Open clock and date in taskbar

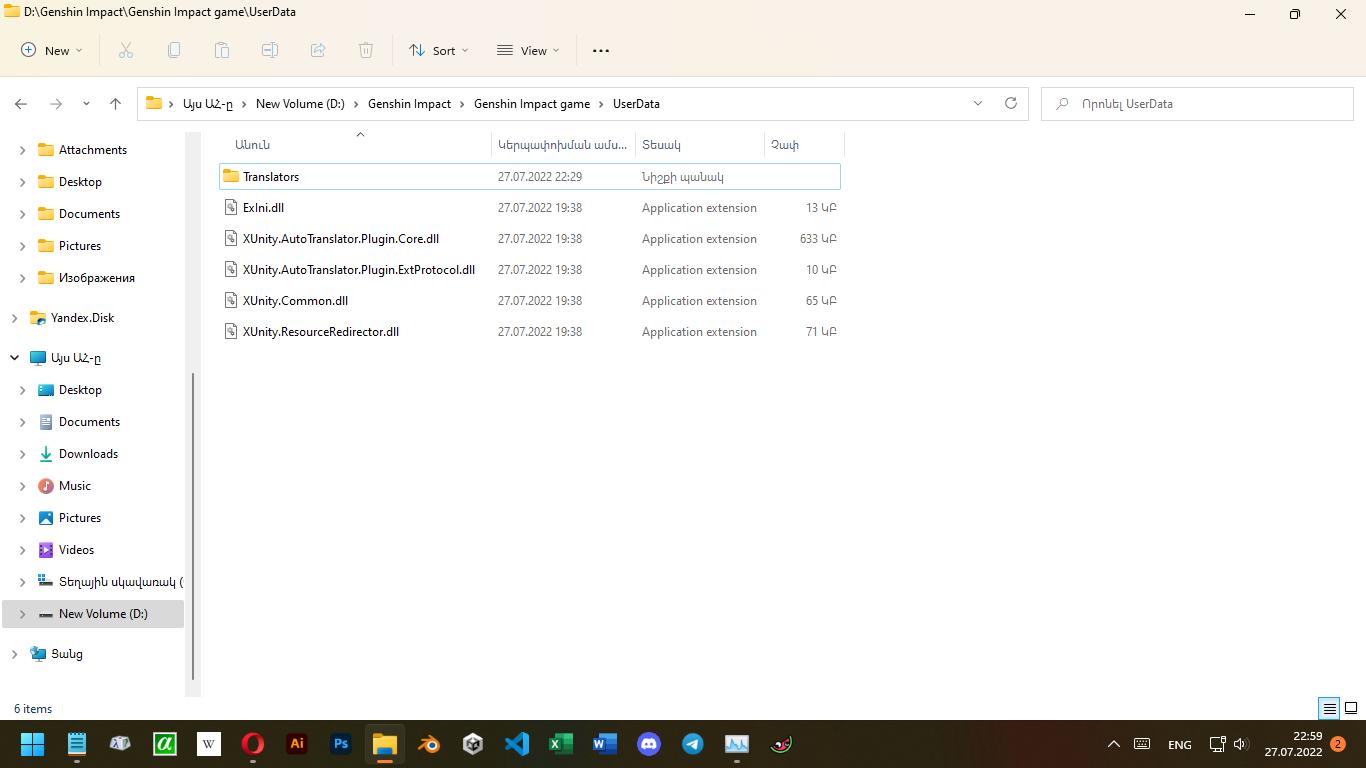pos(1294,744)
